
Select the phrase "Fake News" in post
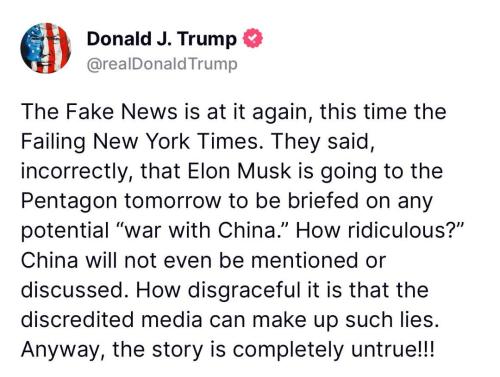coord(121,111)
